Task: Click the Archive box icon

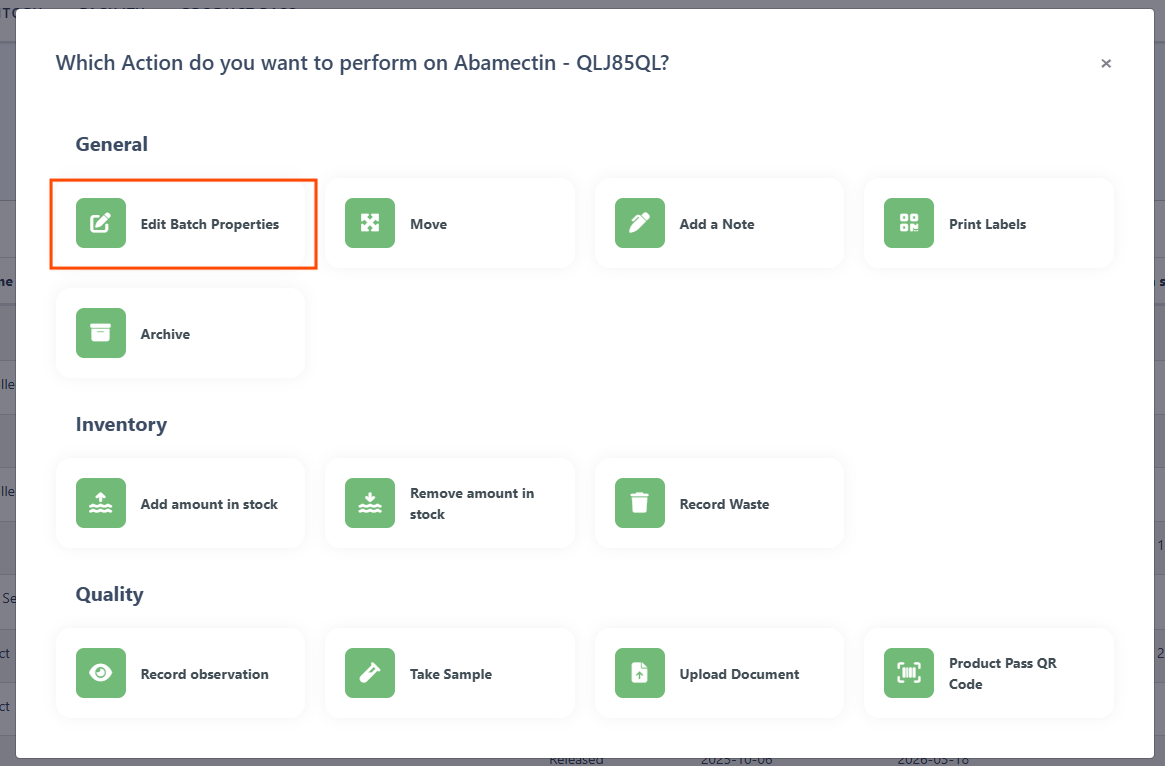Action: 101,333
